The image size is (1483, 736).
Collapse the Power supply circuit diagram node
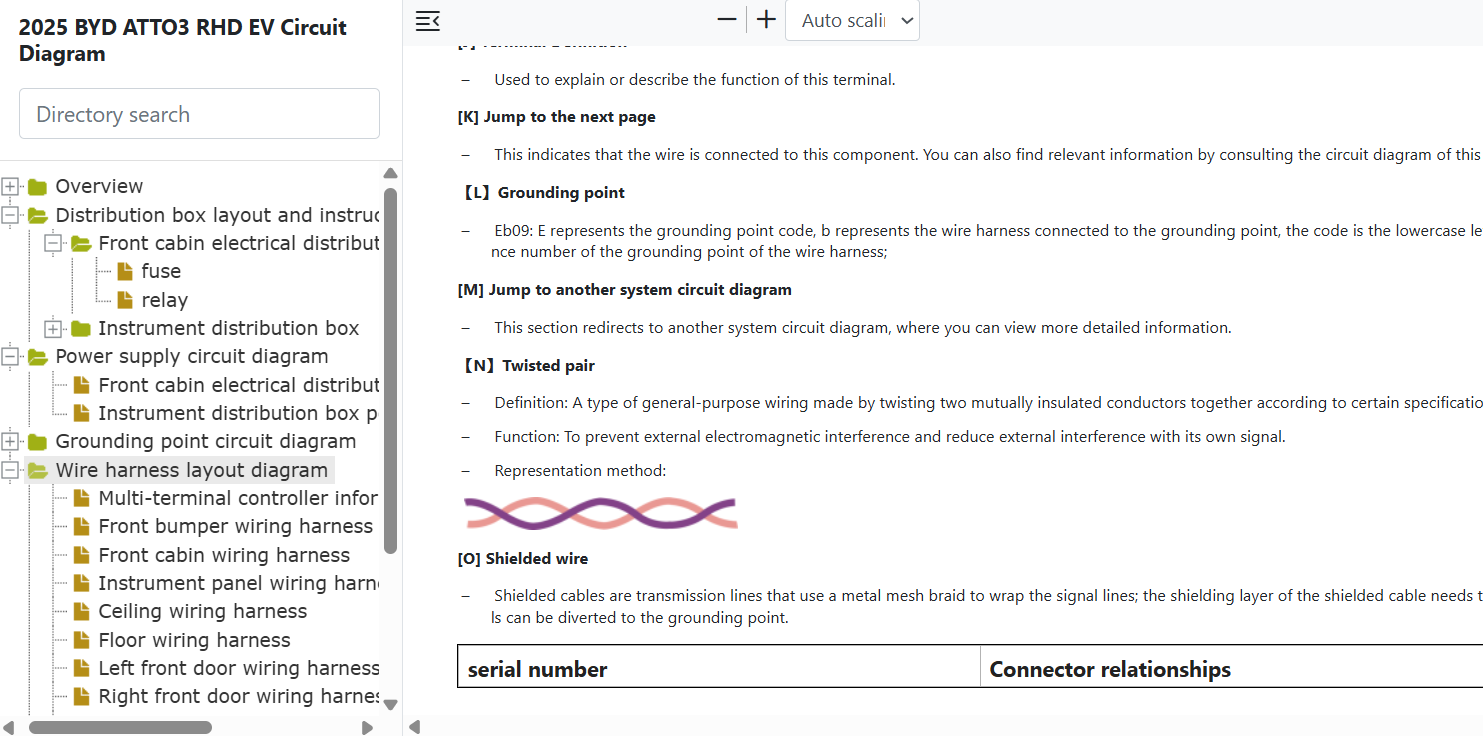coord(11,356)
